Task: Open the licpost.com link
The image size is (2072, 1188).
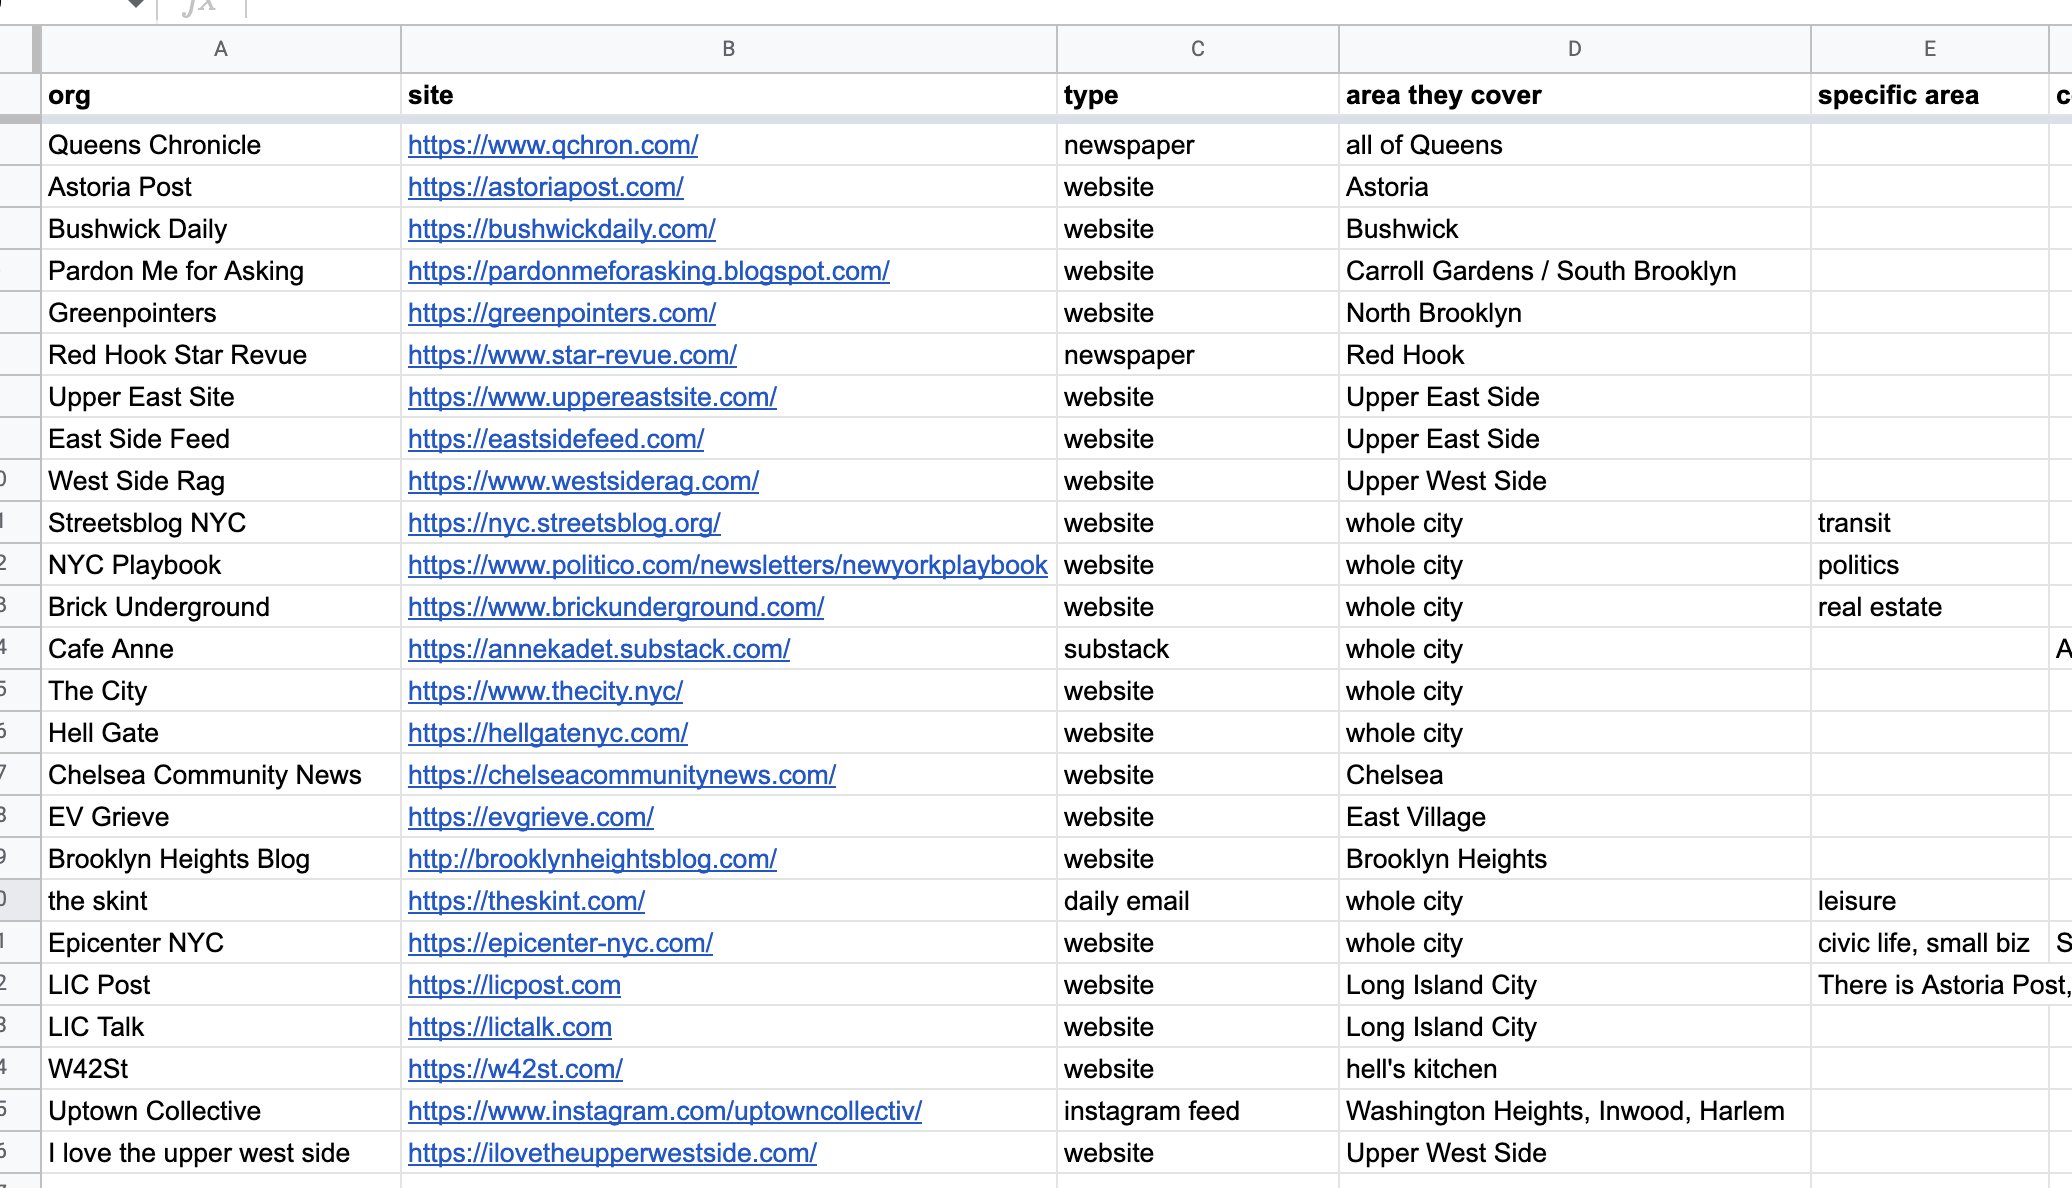Action: [514, 985]
